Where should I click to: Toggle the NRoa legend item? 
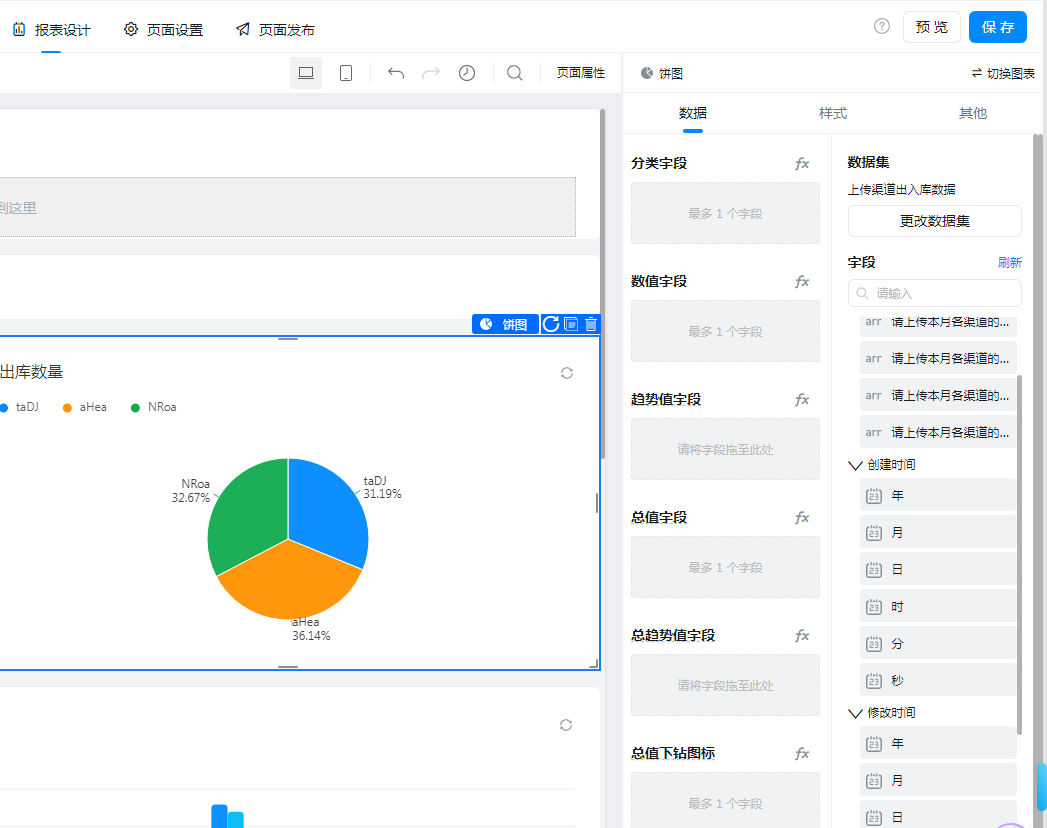154,407
